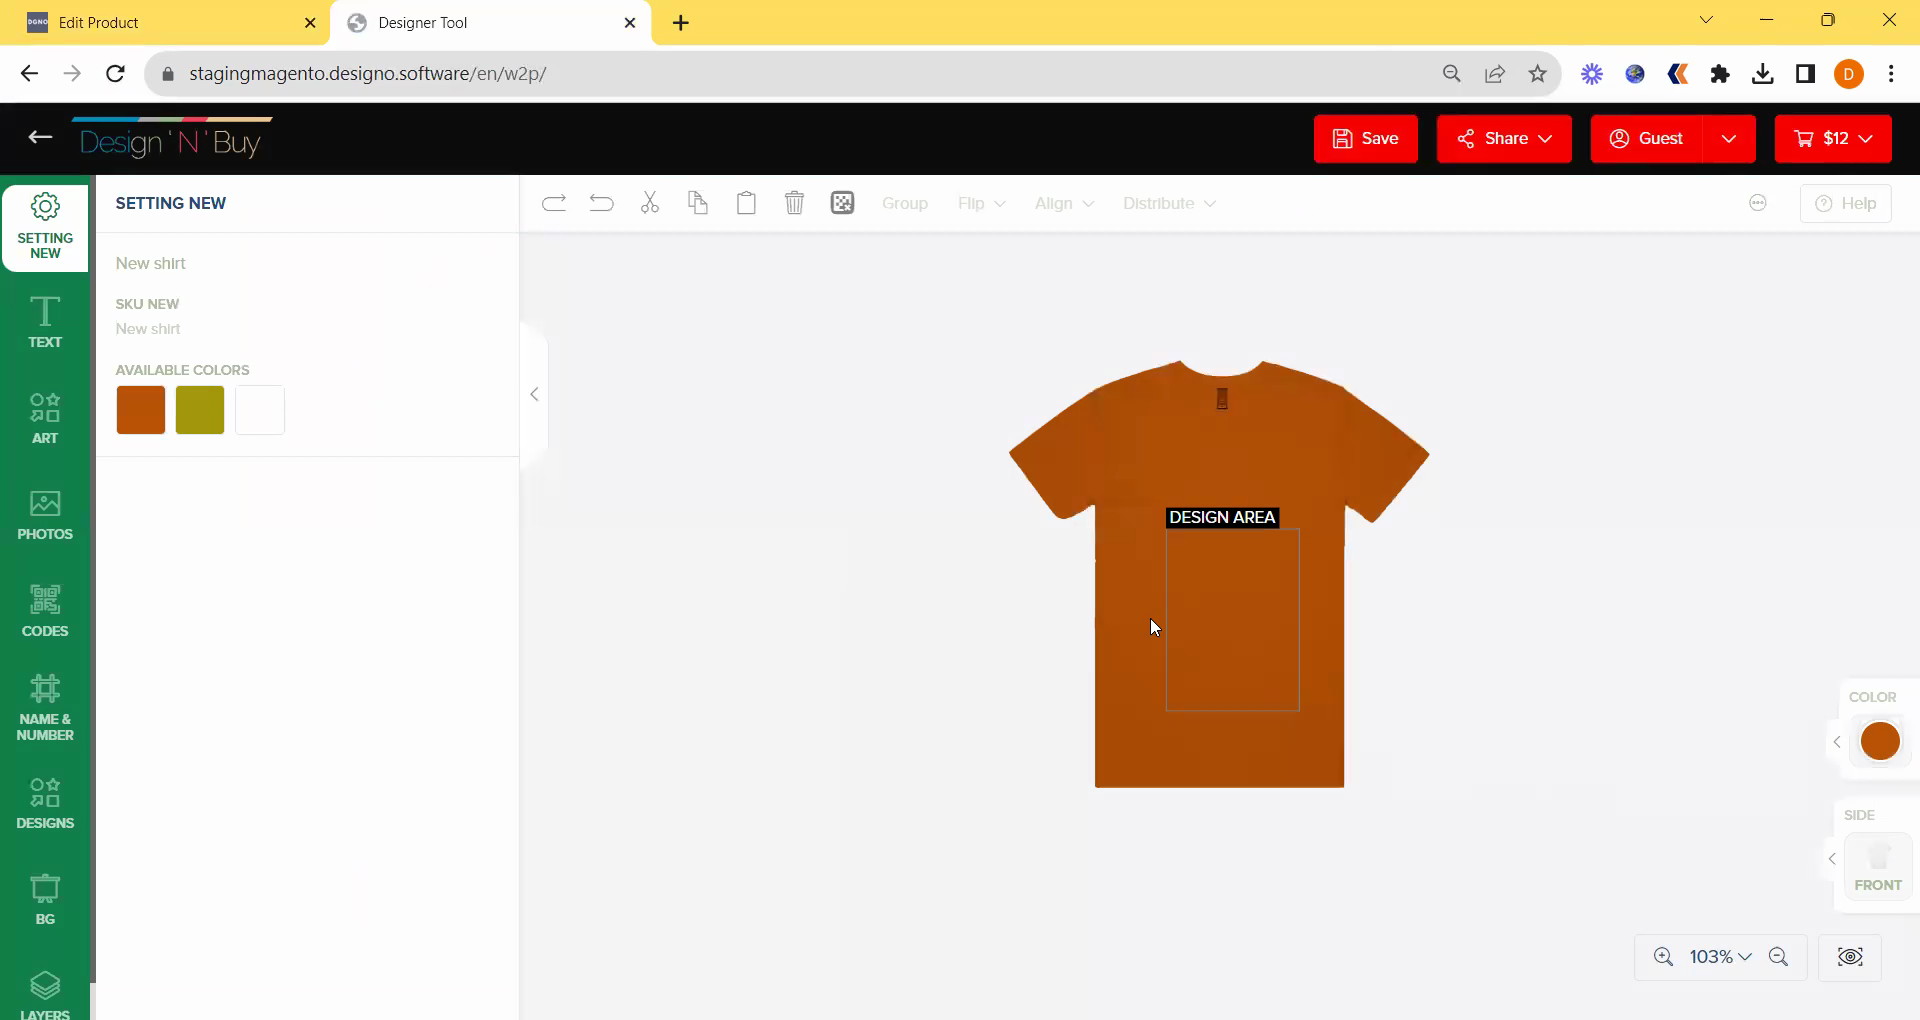Viewport: 1920px width, 1020px height.
Task: Click the cut scissors icon
Action: [x=650, y=203]
